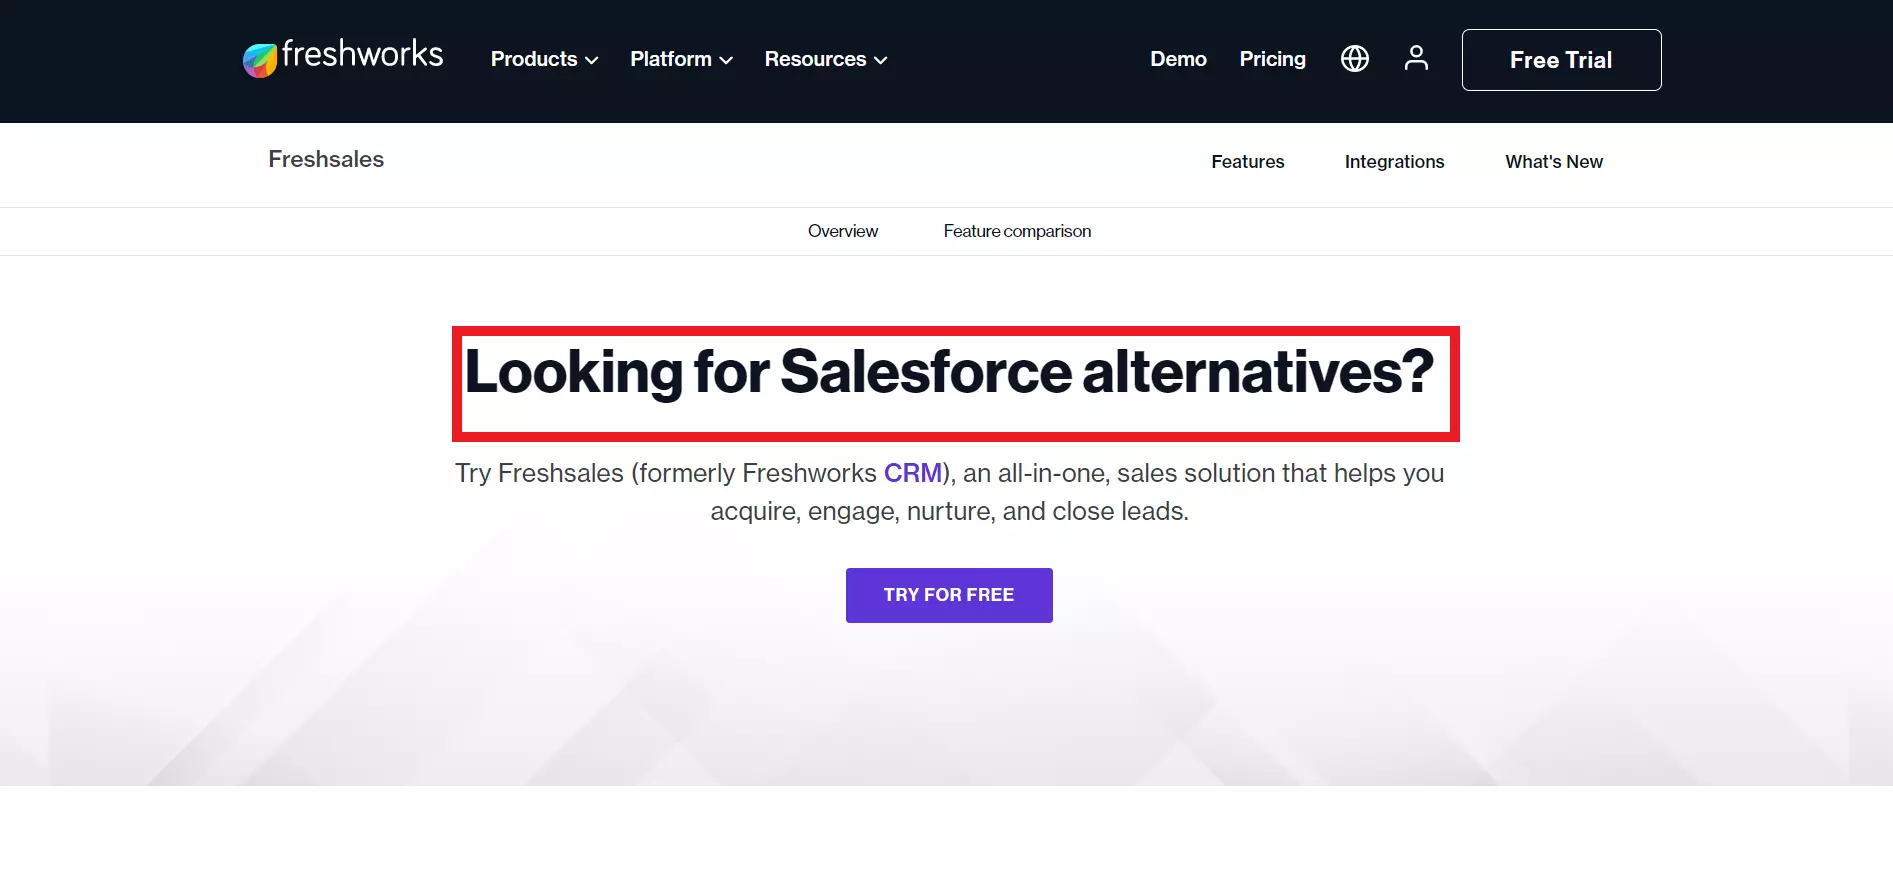The image size is (1893, 874).
Task: Select Features in the Freshsales navigation
Action: pyautogui.click(x=1247, y=162)
